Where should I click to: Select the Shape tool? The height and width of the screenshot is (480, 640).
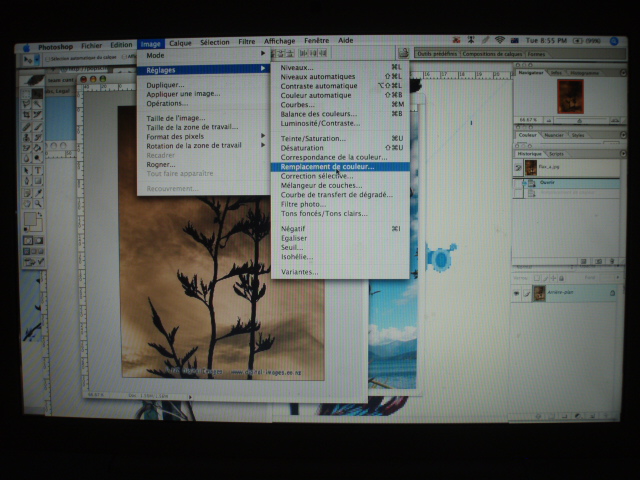[x=38, y=181]
